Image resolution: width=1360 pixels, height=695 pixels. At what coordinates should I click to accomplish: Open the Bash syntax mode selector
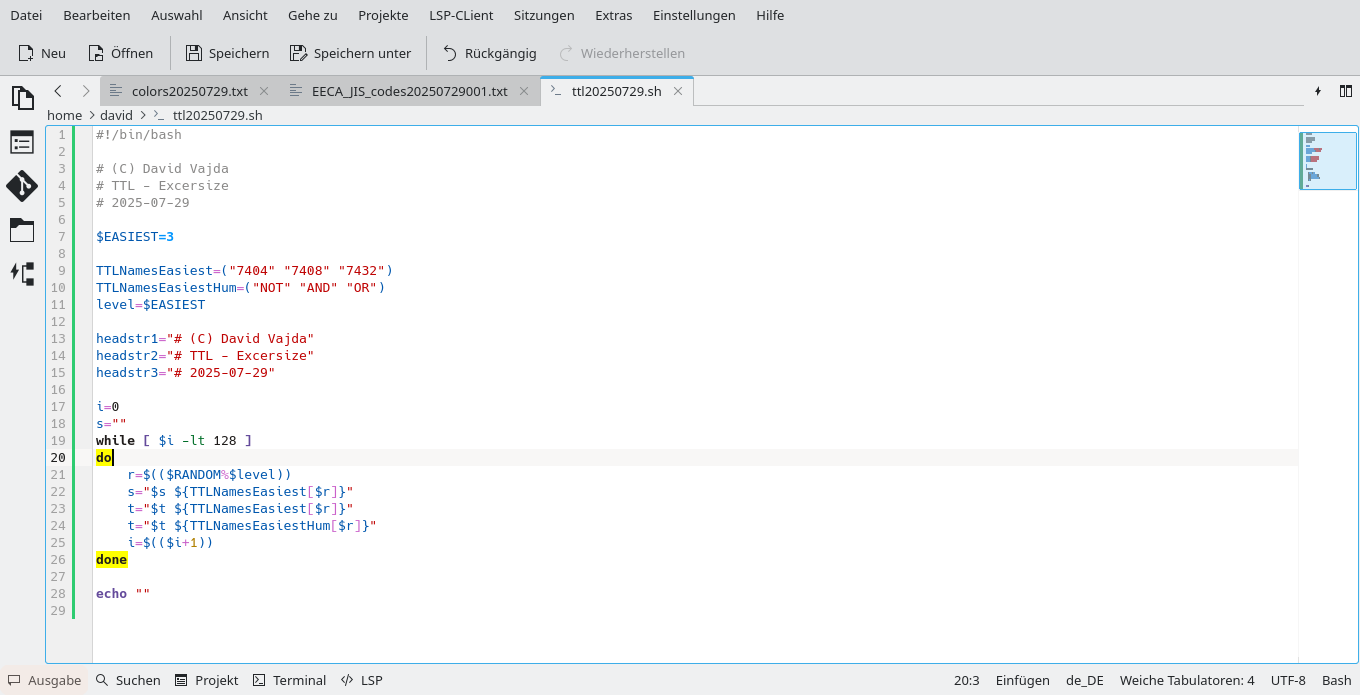1337,680
